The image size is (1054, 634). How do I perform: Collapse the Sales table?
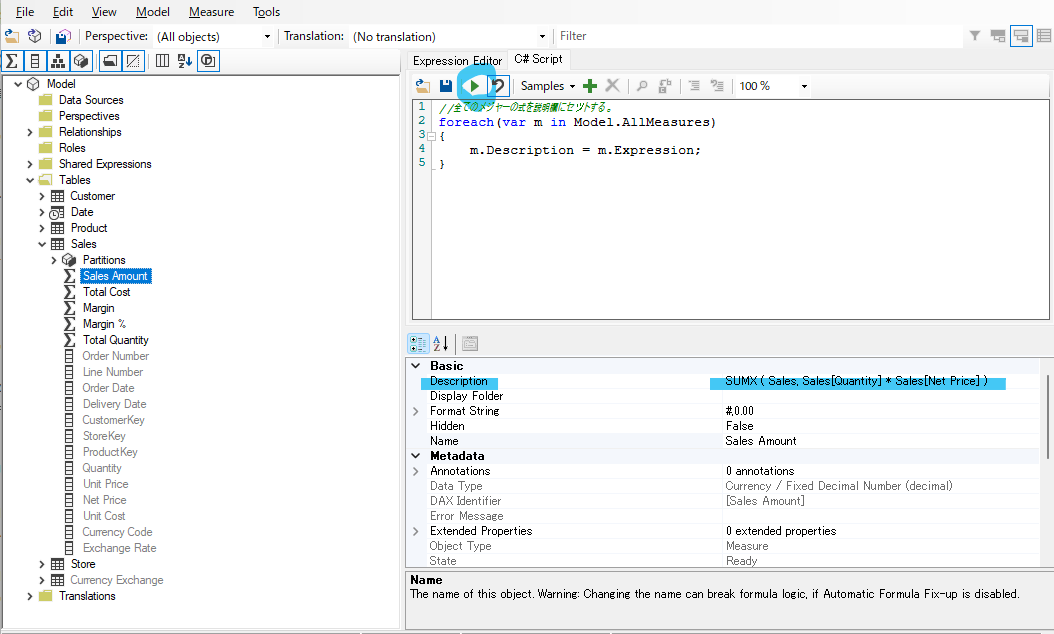[42, 244]
